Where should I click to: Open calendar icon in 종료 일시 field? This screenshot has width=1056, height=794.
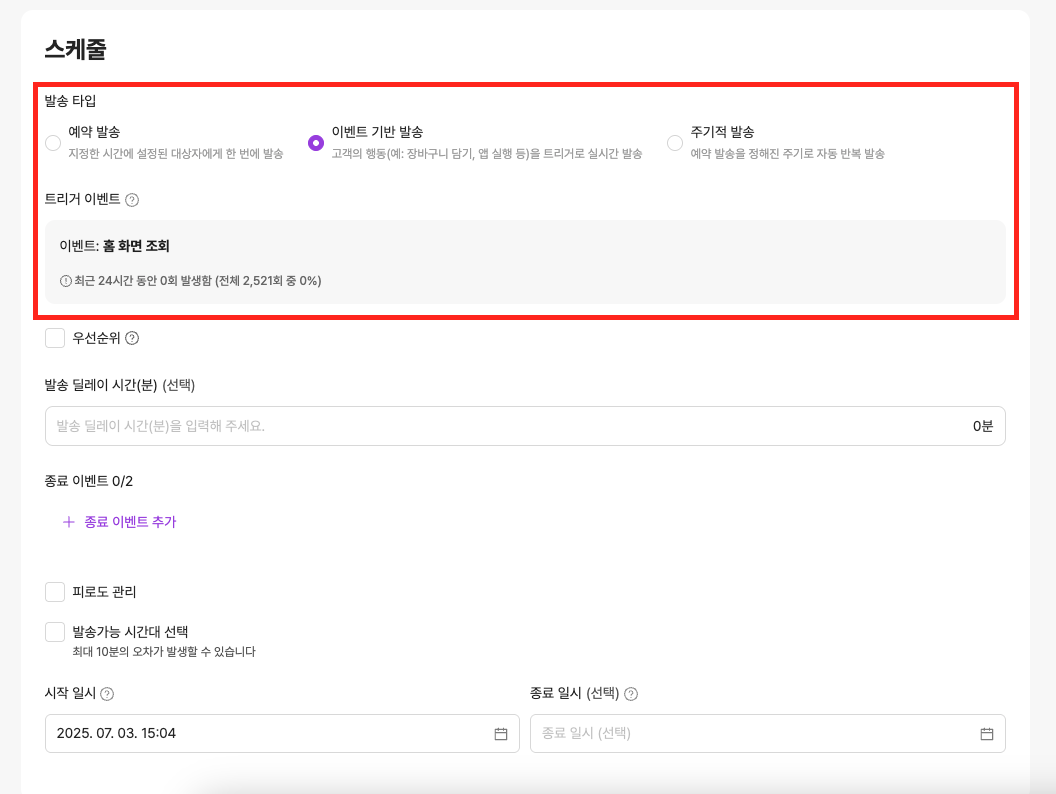(987, 734)
